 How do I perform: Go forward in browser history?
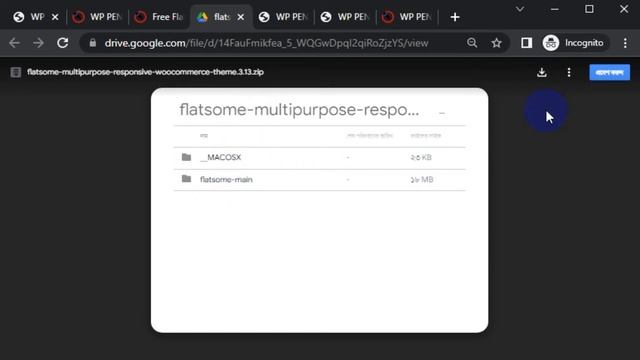point(38,43)
